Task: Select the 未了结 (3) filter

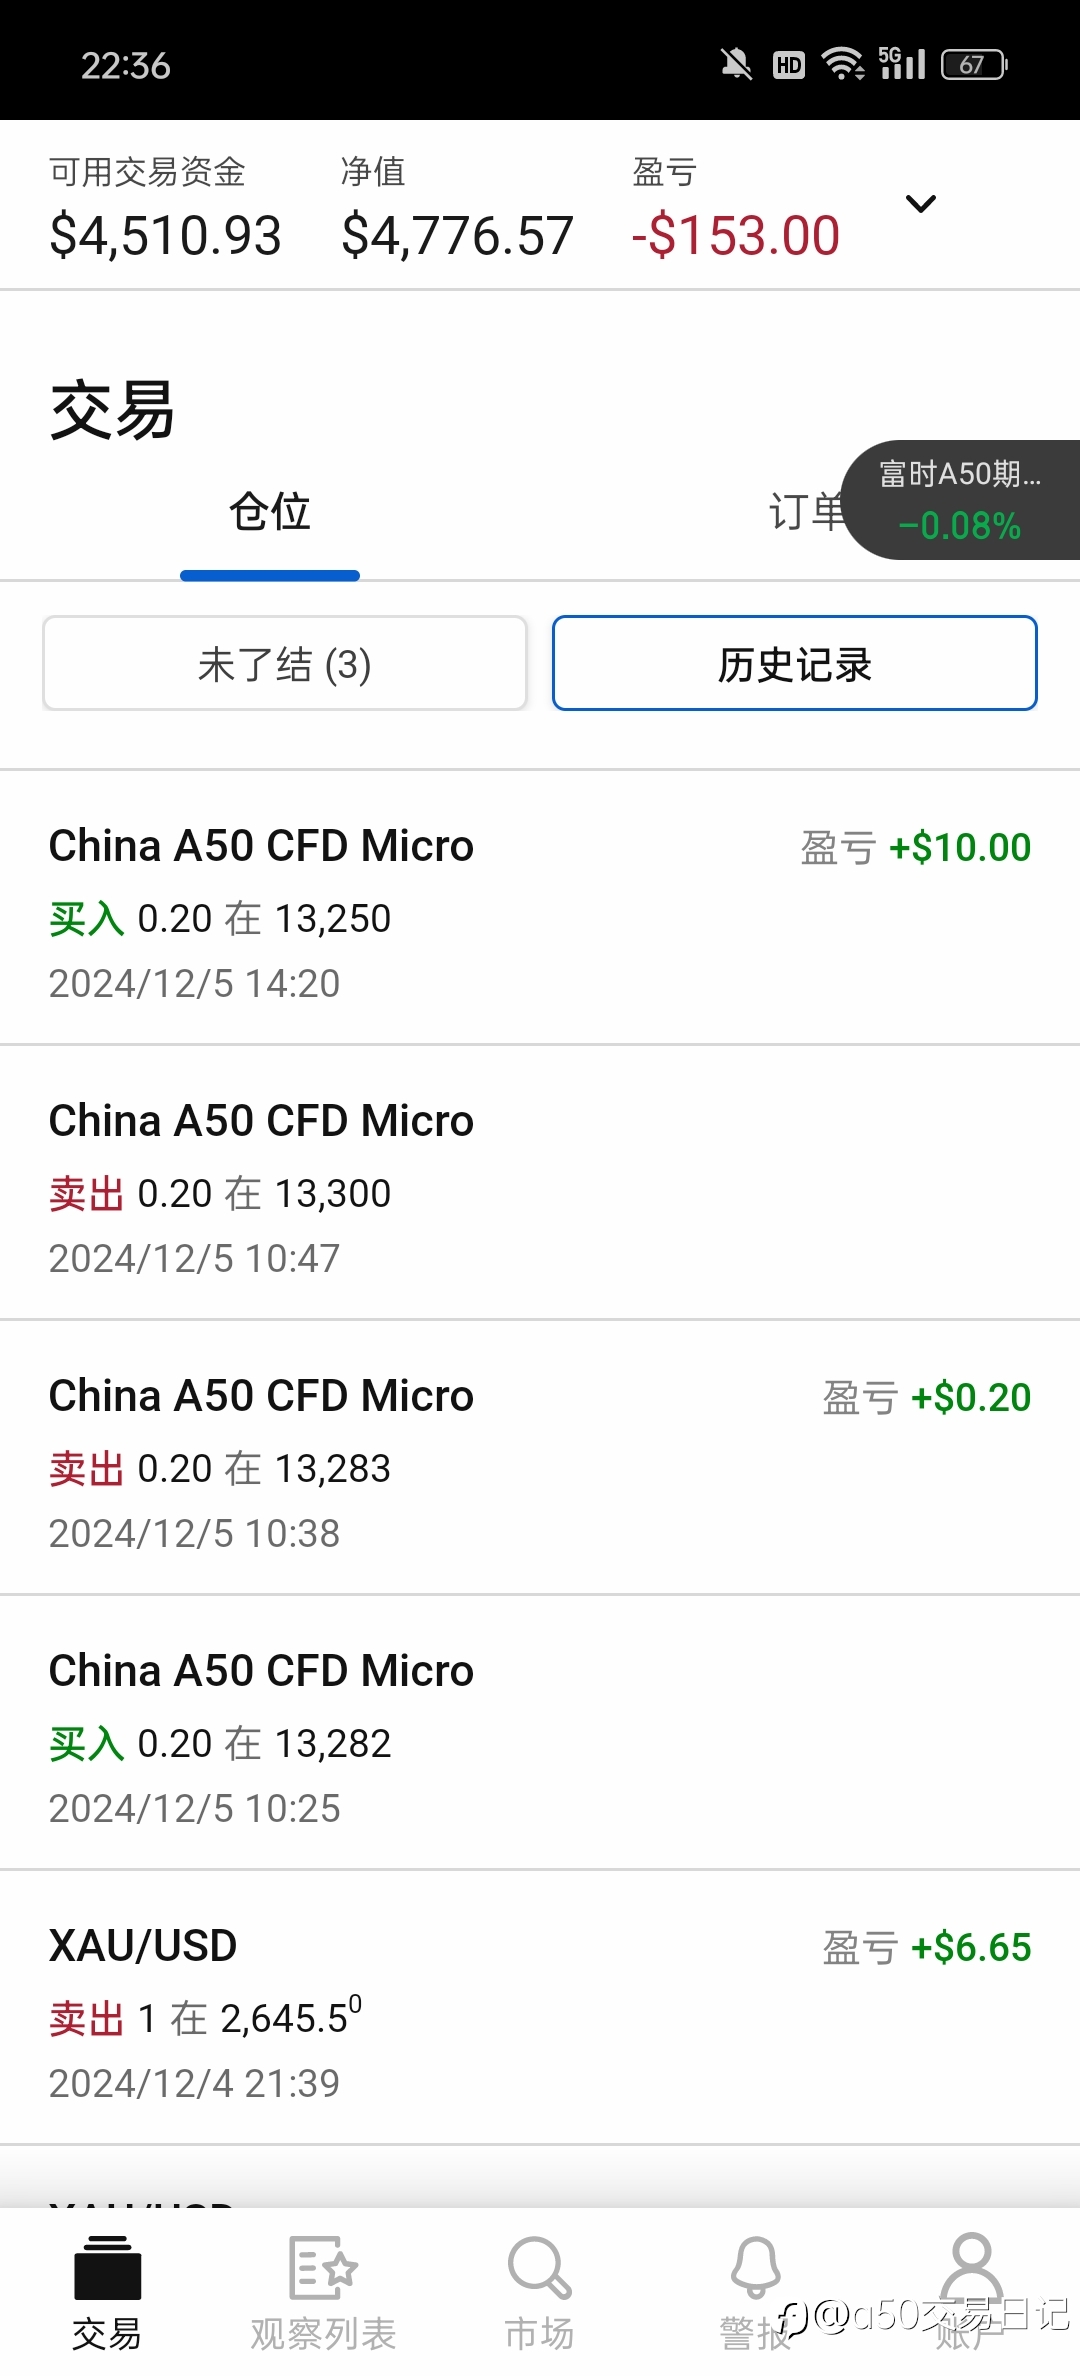Action: pos(285,663)
